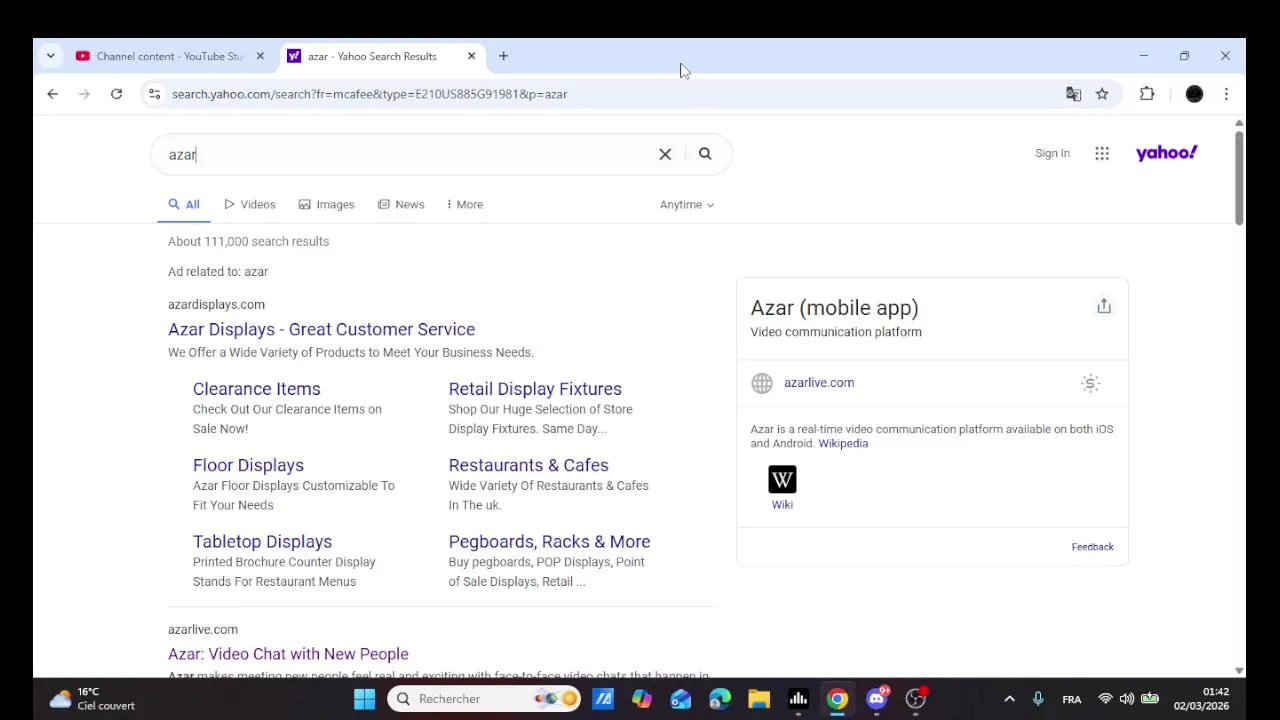1280x720 pixels.
Task: Expand the More search options
Action: (465, 205)
